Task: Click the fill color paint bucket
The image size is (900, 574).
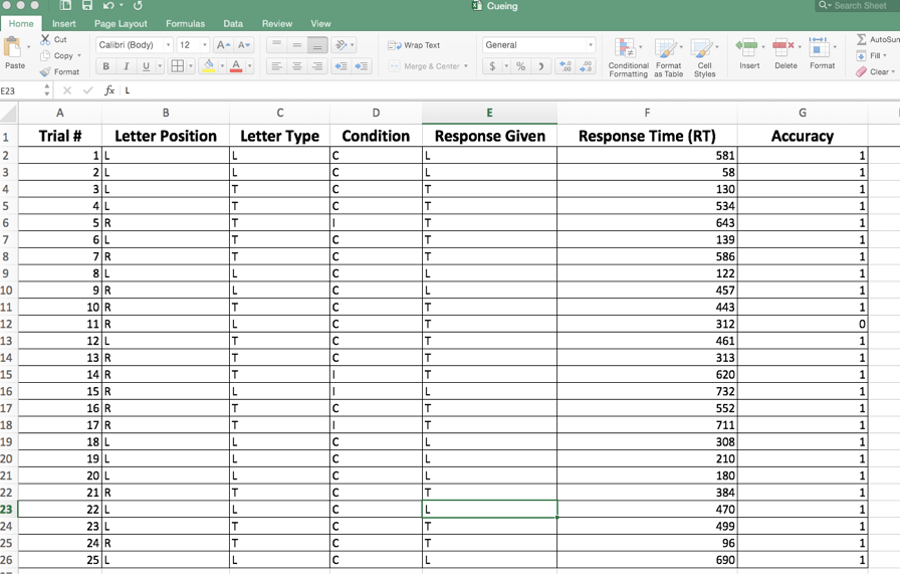Action: tap(209, 66)
